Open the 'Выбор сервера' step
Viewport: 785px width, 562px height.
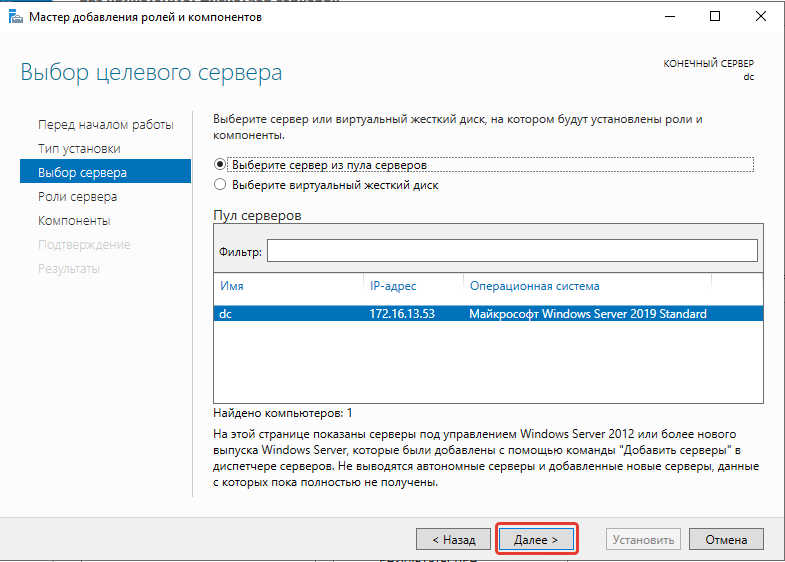[106, 171]
